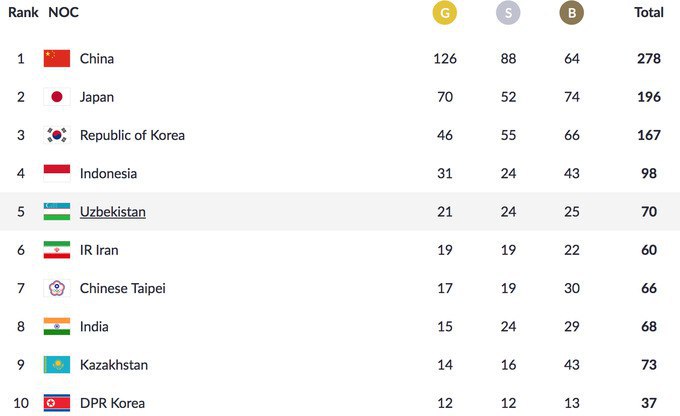Click the gold medal column icon
Image resolution: width=680 pixels, height=416 pixels.
click(444, 13)
